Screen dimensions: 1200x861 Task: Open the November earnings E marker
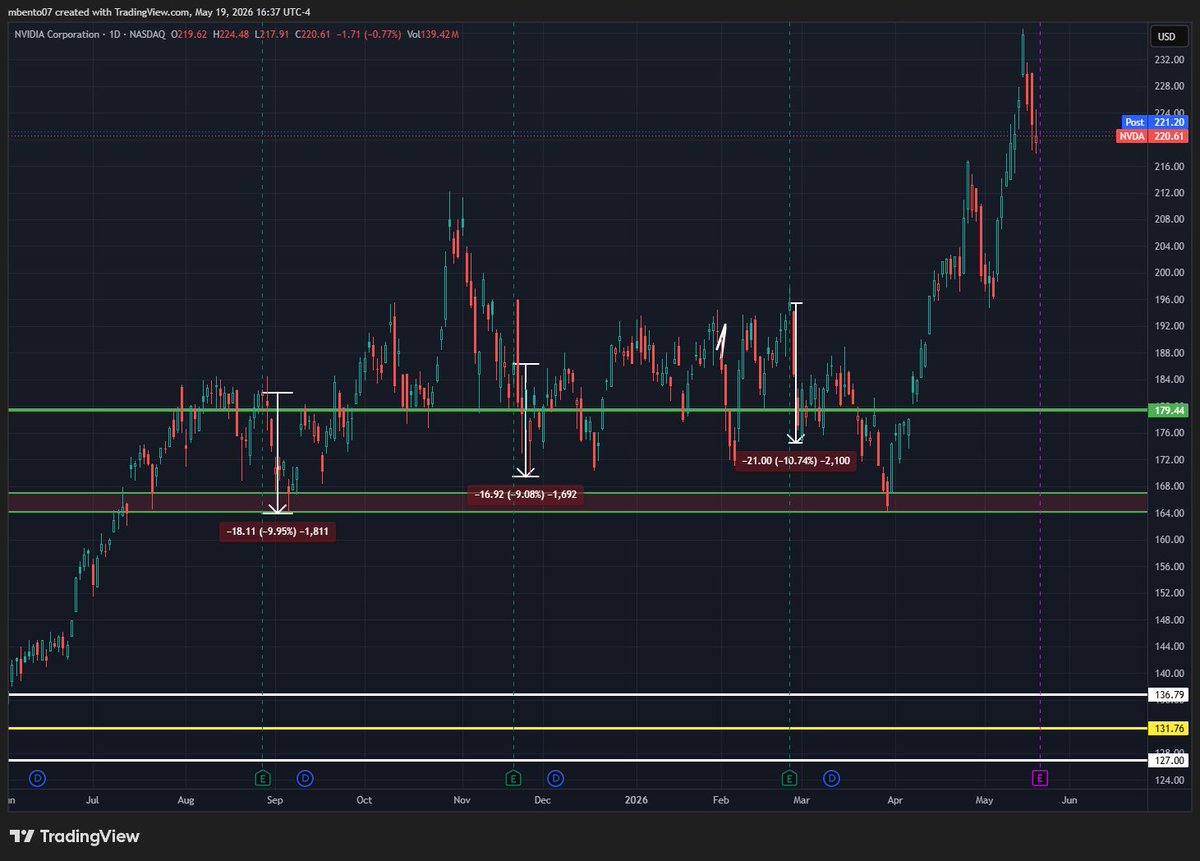[513, 777]
